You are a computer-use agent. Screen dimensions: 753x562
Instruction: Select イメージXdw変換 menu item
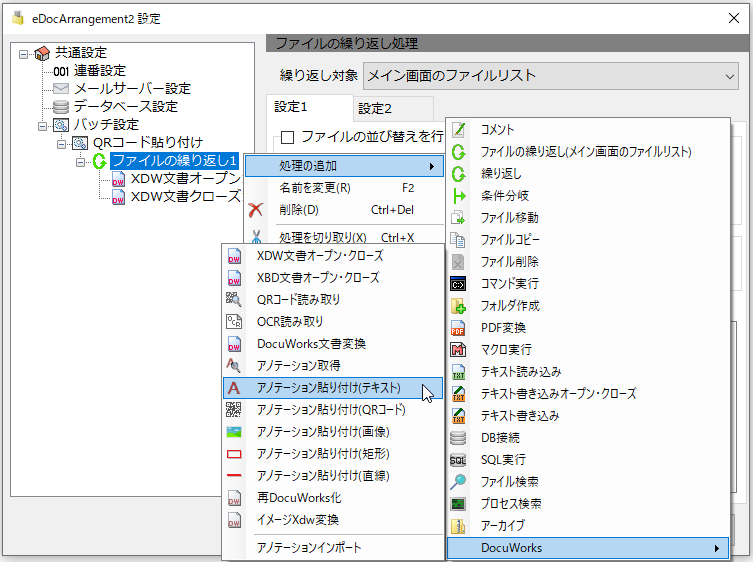coord(333,520)
